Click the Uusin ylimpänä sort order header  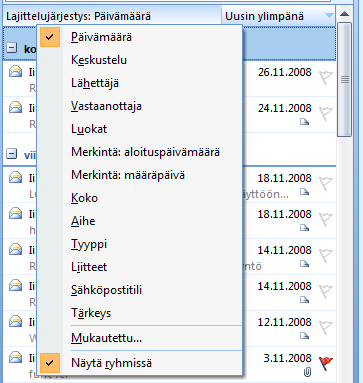[x=278, y=16]
